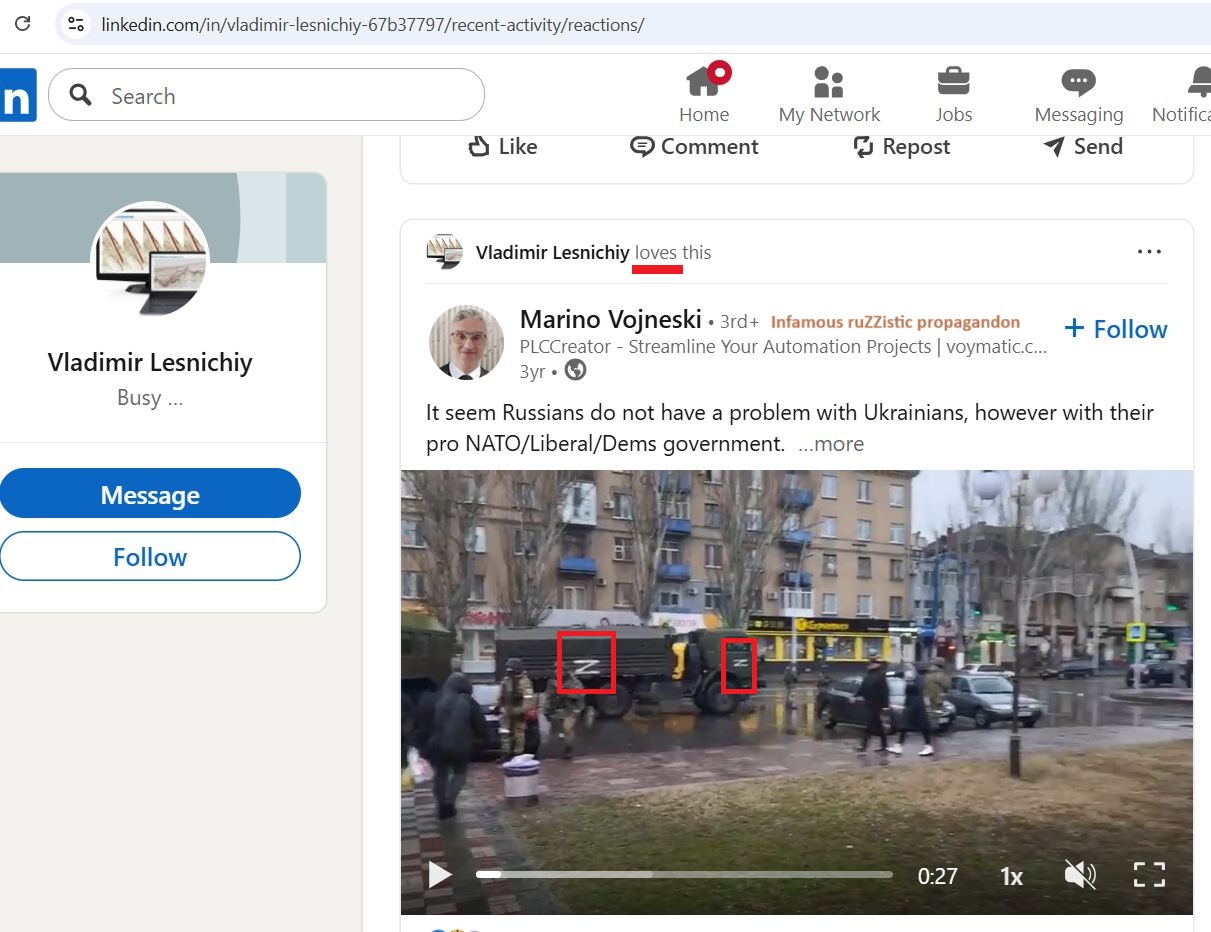
Task: Change the 1x playback speed
Action: [x=1011, y=877]
